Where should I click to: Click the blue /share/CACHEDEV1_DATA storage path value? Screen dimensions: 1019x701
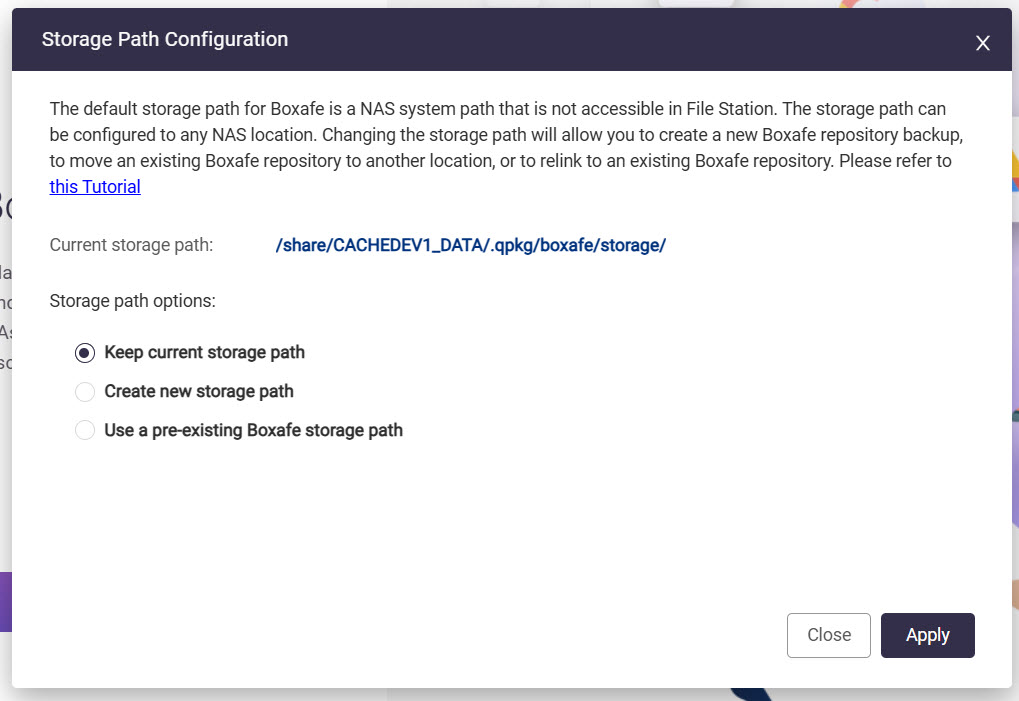coord(470,245)
